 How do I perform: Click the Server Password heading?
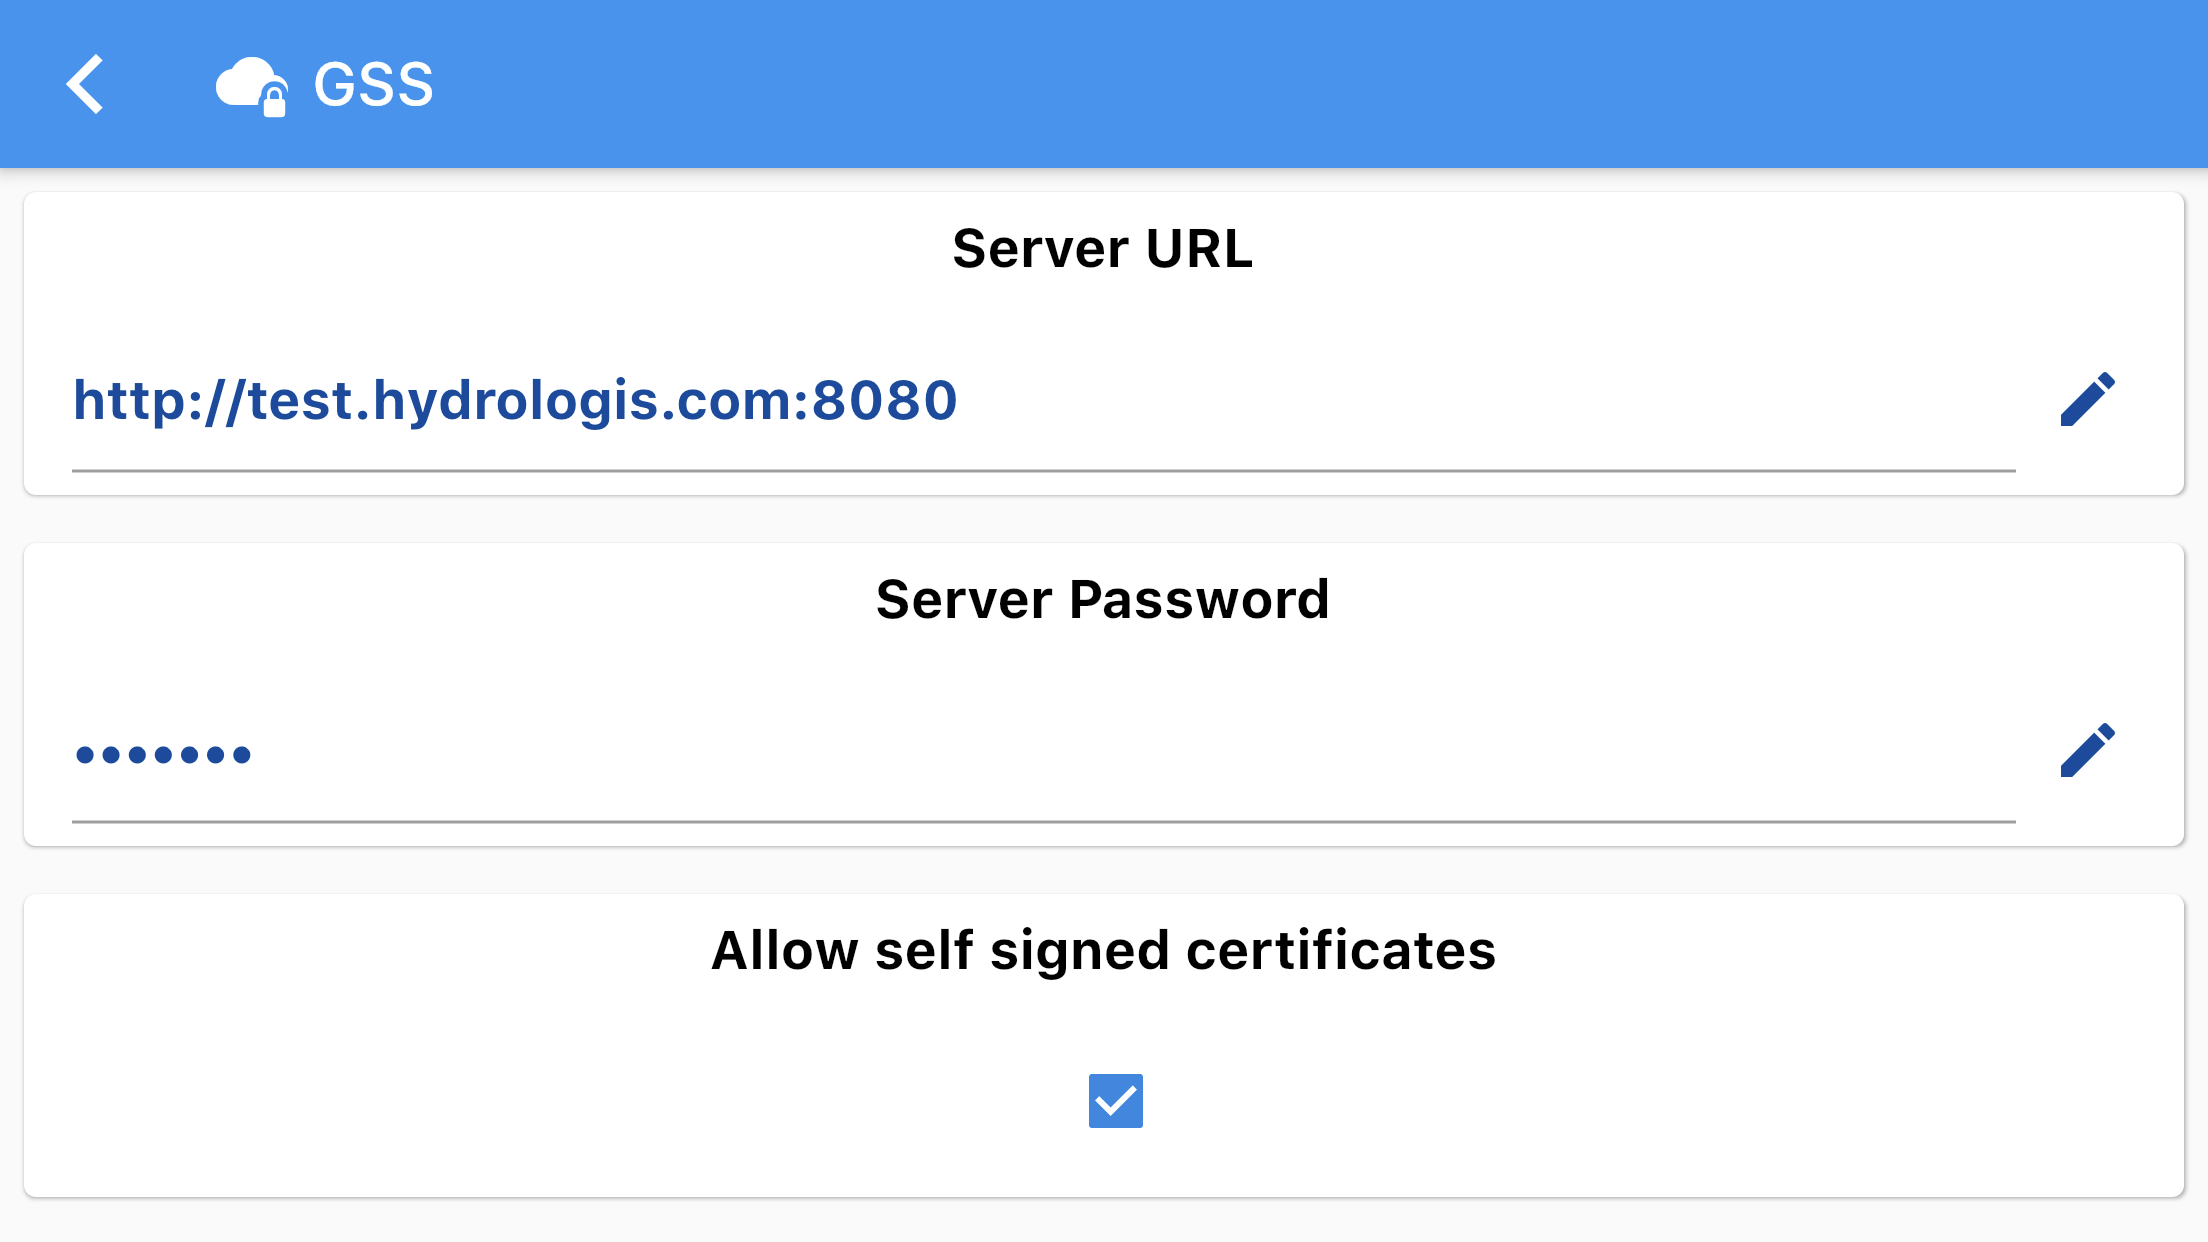pos(1103,599)
